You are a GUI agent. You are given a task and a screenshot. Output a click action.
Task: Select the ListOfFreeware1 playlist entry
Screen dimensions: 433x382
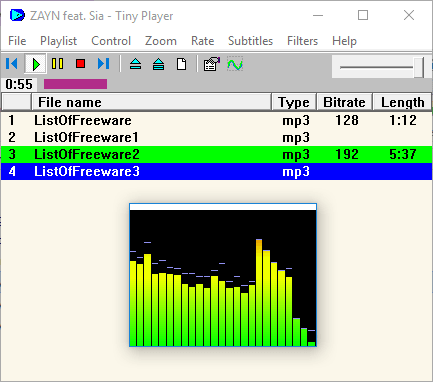tap(216, 137)
